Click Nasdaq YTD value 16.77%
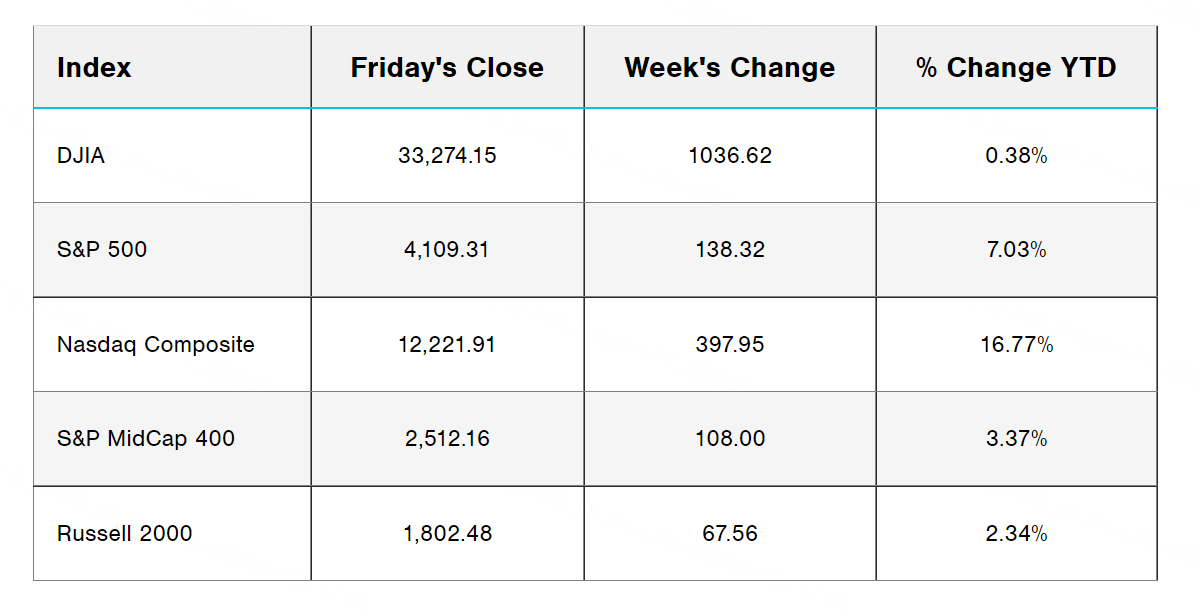This screenshot has width=1197, height=610. tap(1016, 345)
